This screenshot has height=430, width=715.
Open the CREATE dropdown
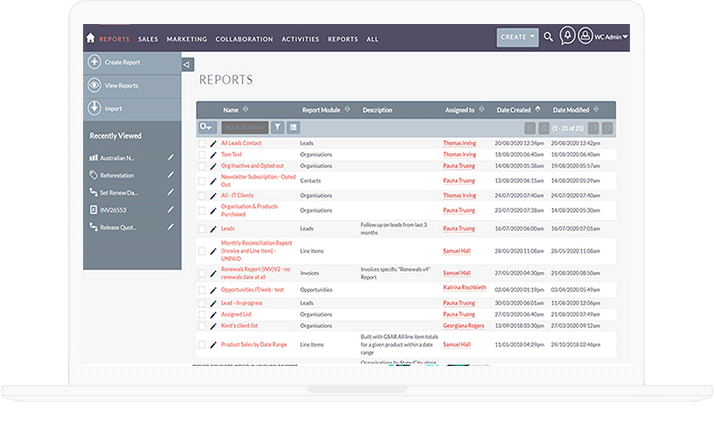click(517, 37)
